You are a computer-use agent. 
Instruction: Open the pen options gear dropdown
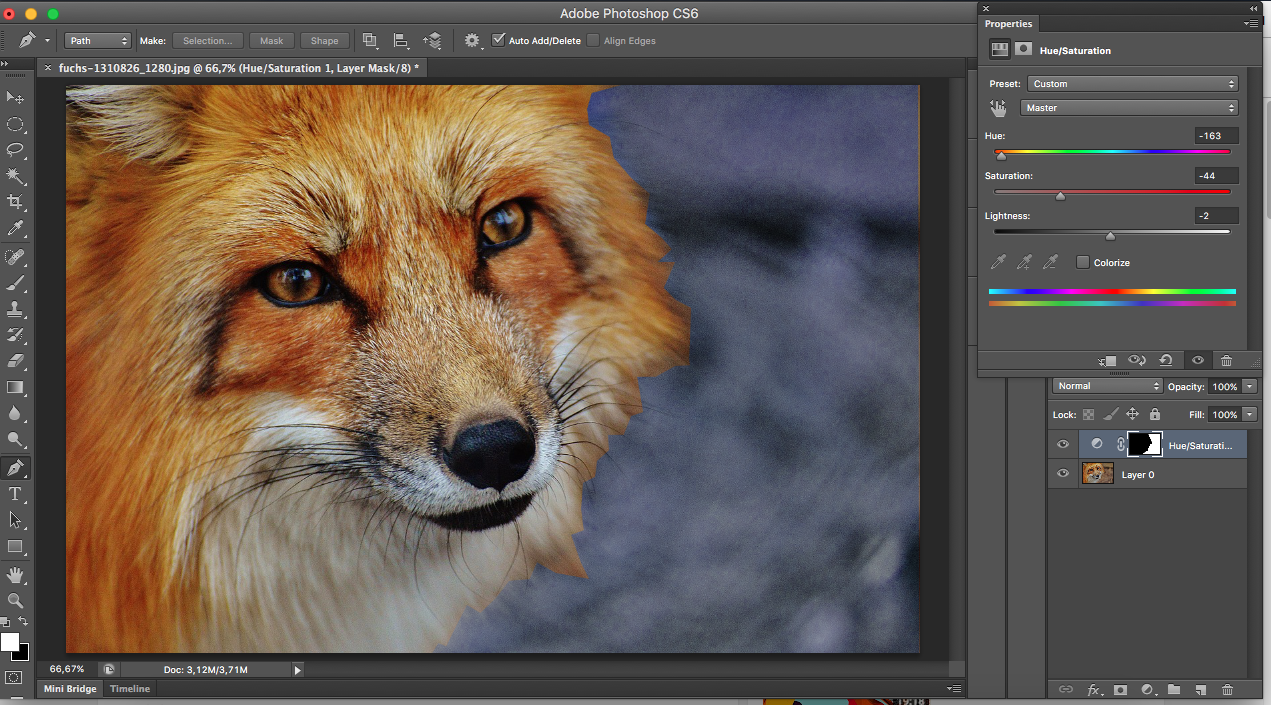pyautogui.click(x=473, y=41)
